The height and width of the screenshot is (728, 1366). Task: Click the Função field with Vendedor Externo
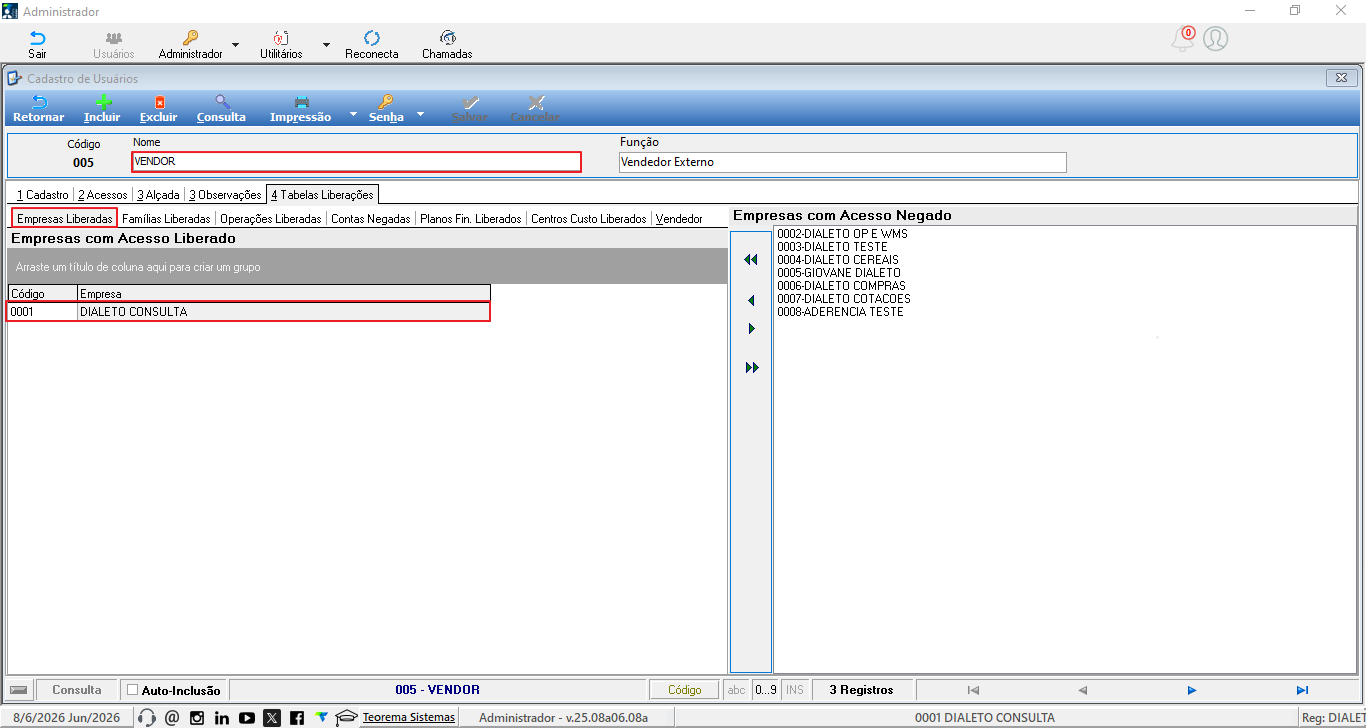tap(843, 162)
